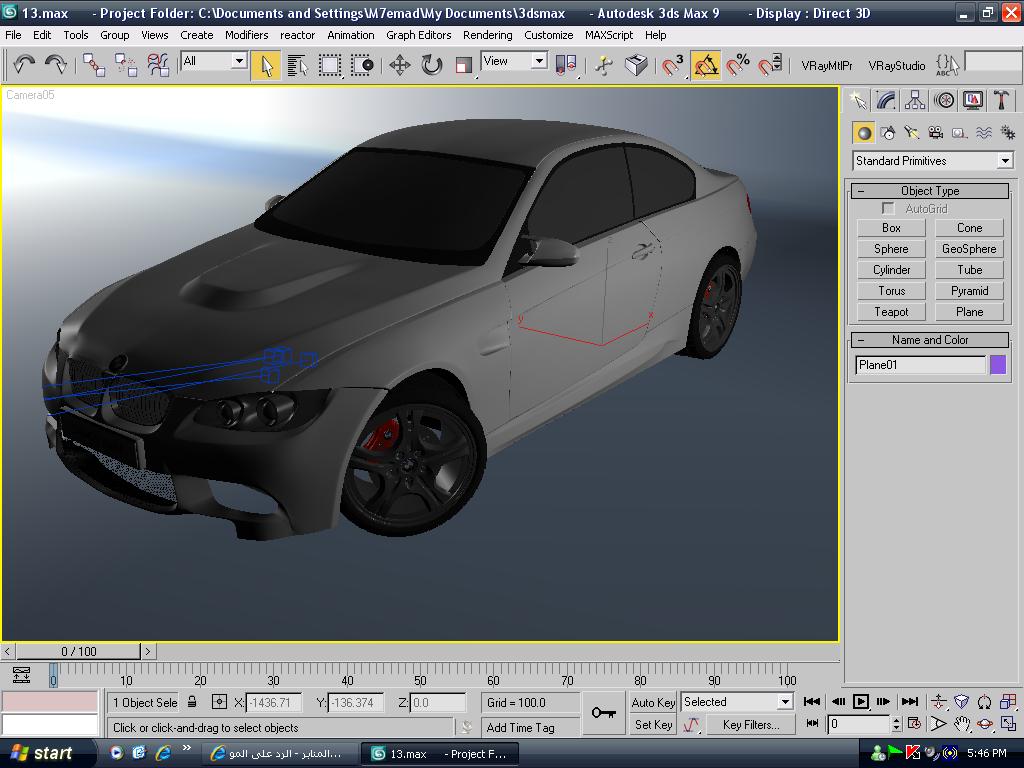Click the Windows start button
Screen dimensions: 1024x768
click(42, 754)
